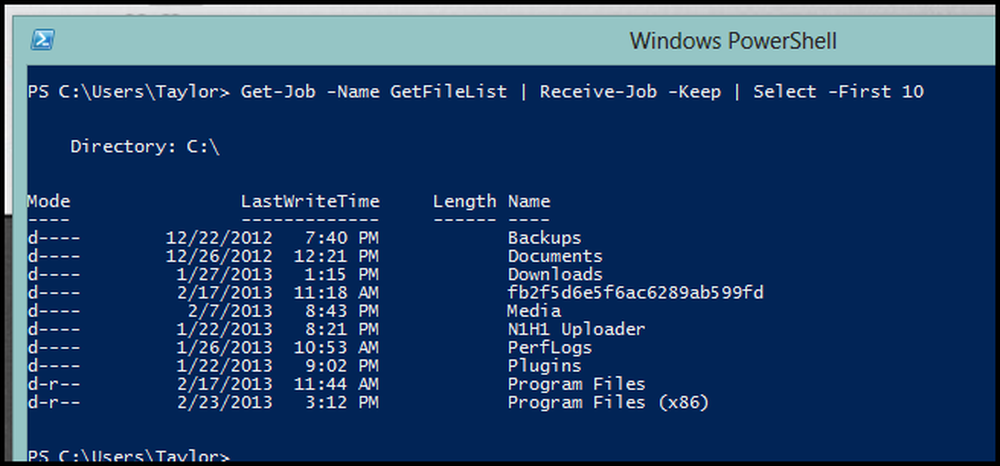Click the LastWriteTime column header

click(310, 201)
